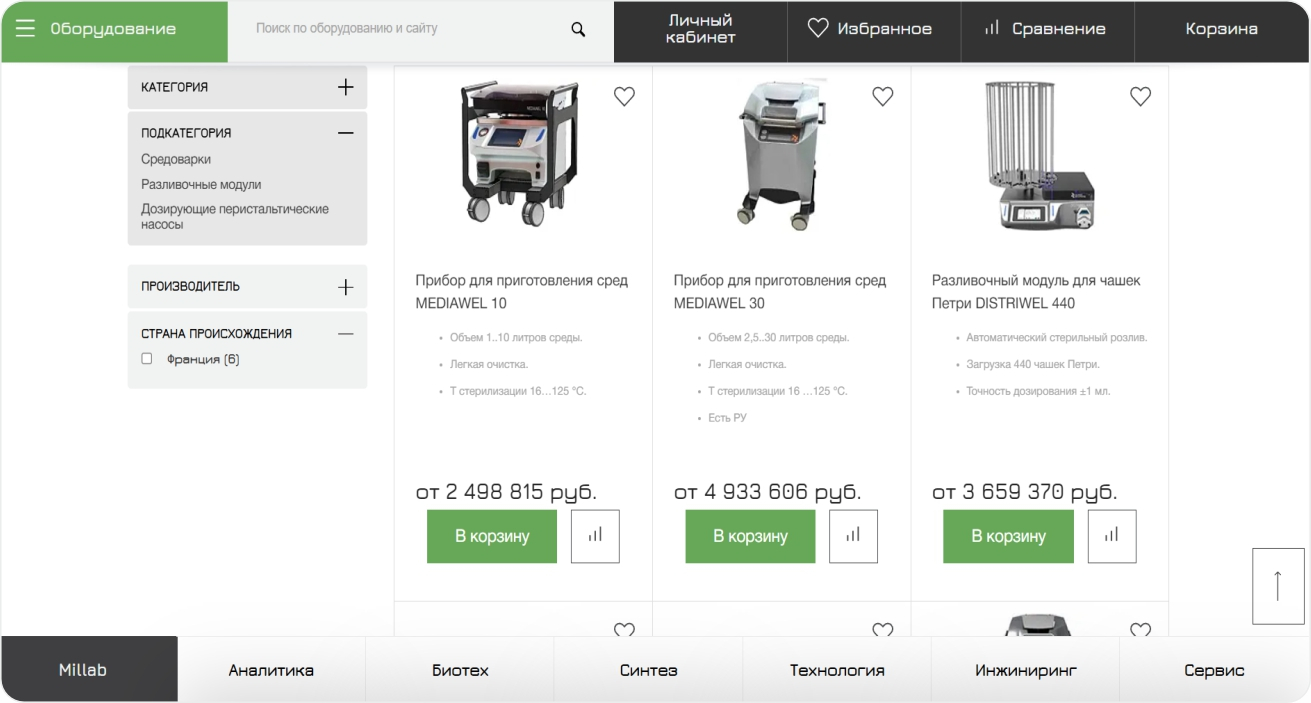
Task: Click the Объем 2,5..30 литров среды text
Action: 779,338
